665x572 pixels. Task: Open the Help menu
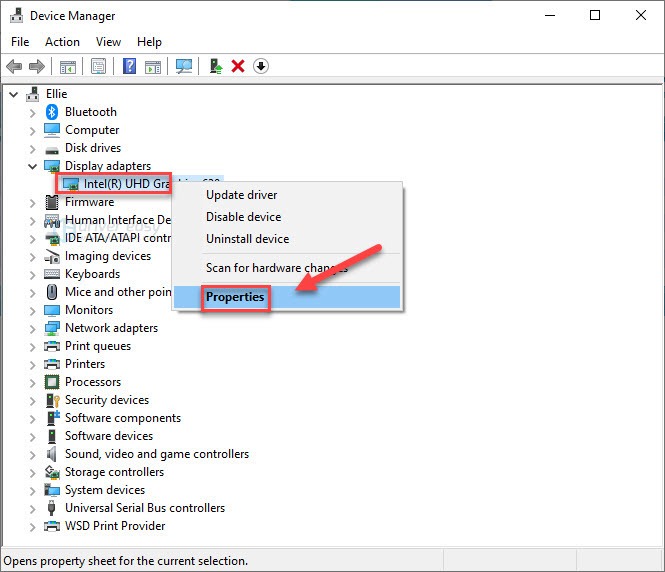[x=149, y=42]
